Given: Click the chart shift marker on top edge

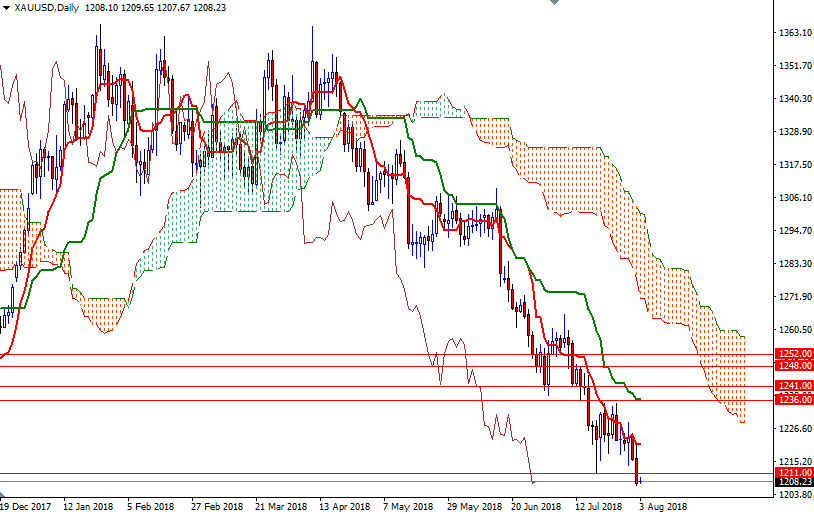Looking at the screenshot, I should (555, 3).
